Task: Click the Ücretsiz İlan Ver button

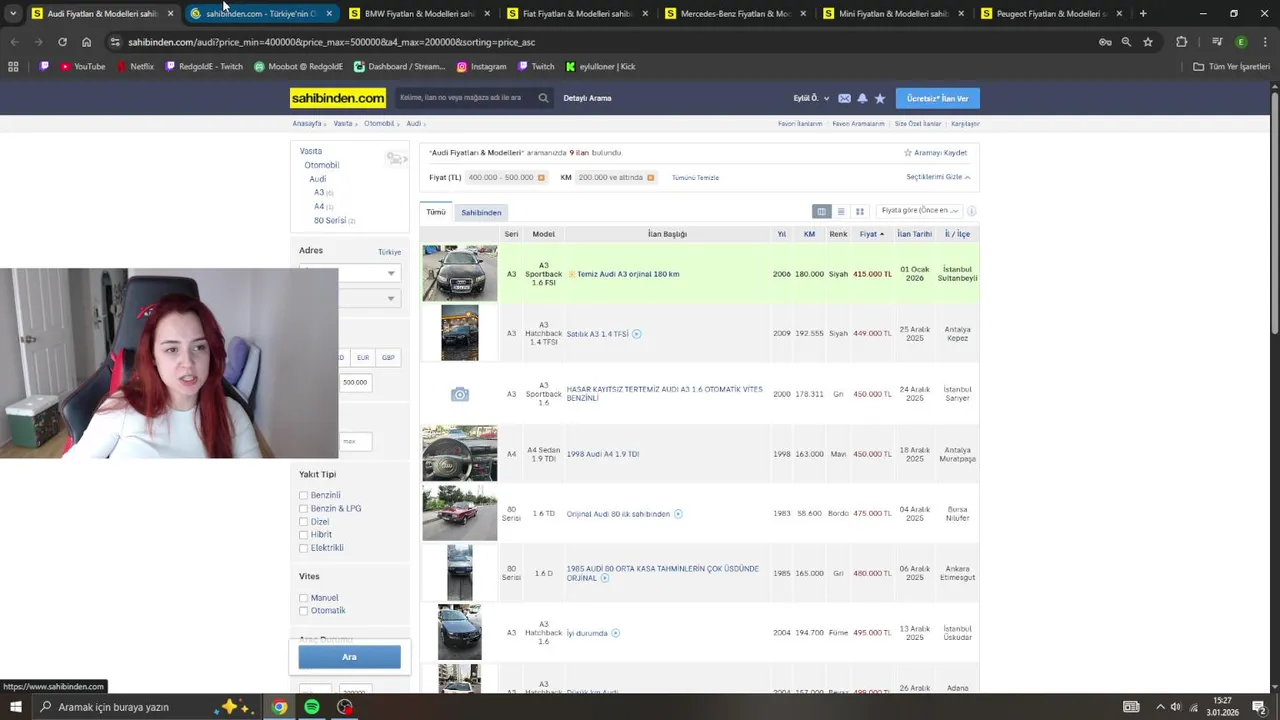Action: [x=937, y=98]
